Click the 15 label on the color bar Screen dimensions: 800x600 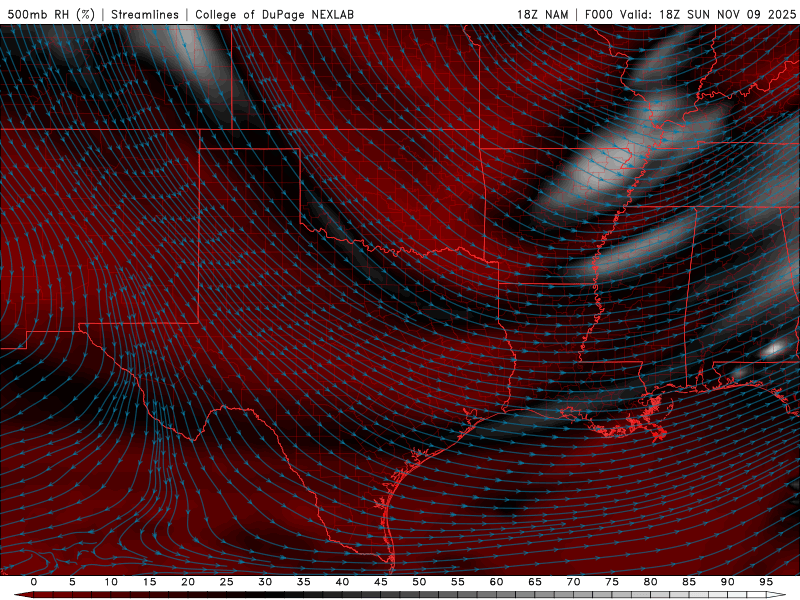click(149, 582)
